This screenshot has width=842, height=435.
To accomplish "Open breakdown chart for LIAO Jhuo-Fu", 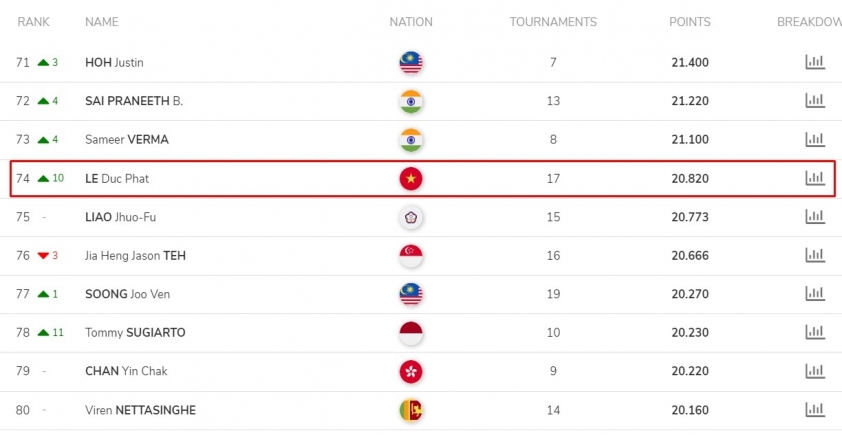I will (815, 217).
